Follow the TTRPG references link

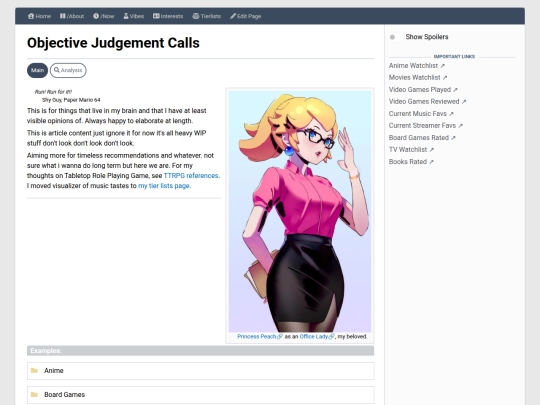(x=191, y=176)
